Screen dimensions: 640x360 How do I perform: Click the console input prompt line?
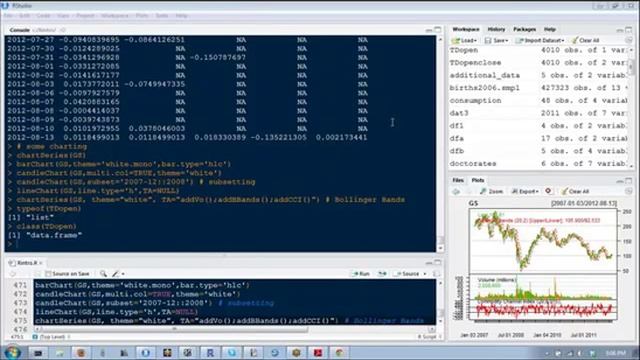pos(220,244)
